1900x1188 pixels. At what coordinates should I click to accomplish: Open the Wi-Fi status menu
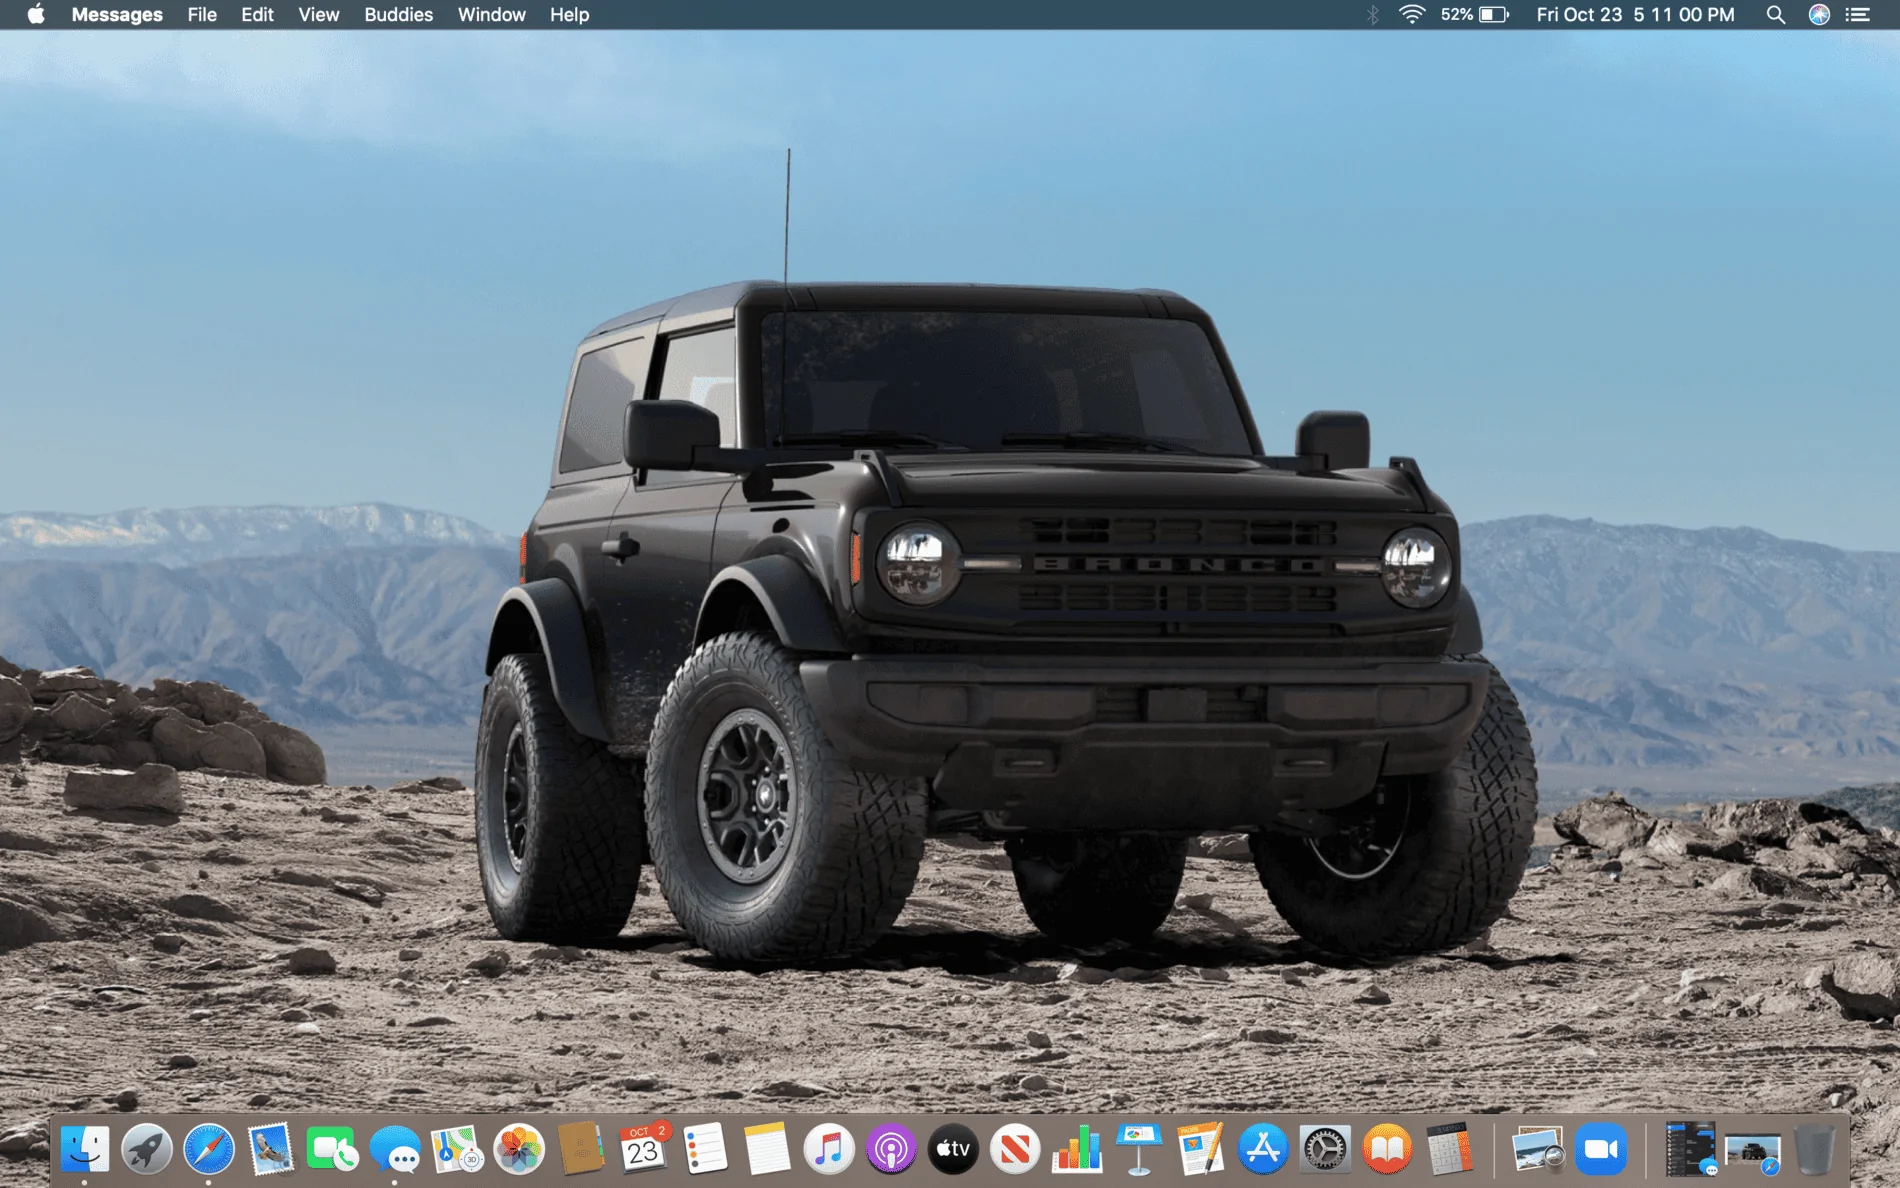tap(1411, 14)
